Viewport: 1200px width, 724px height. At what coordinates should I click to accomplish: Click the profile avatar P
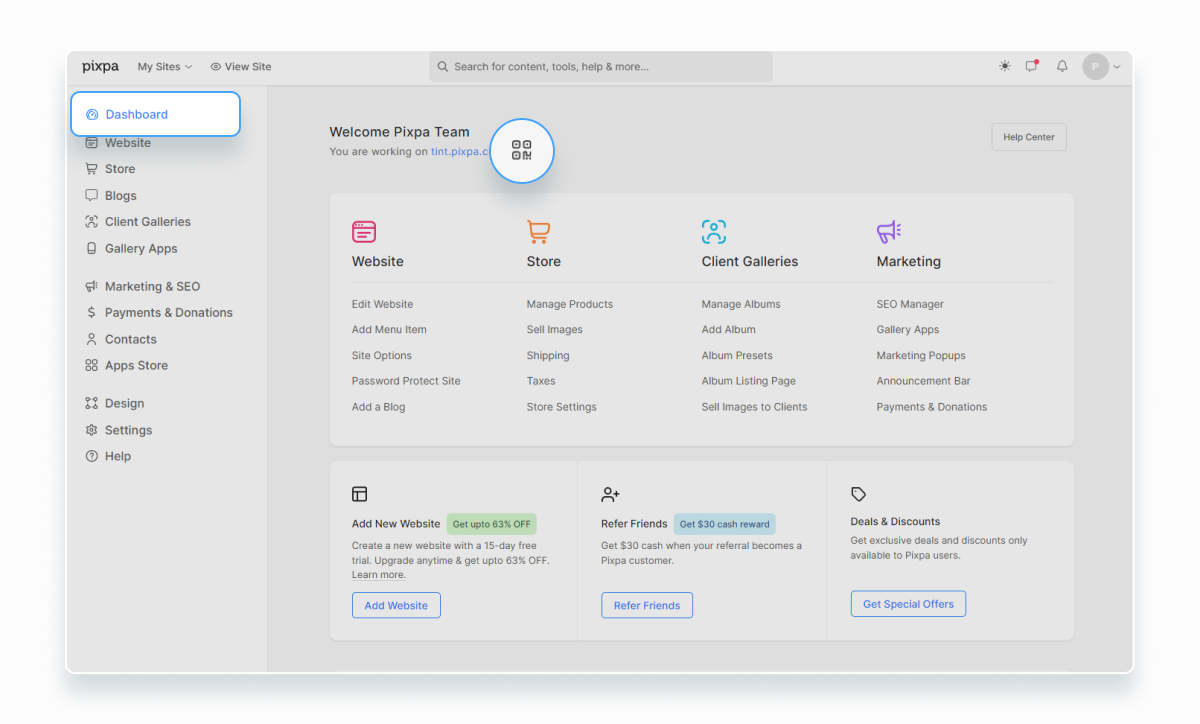click(1095, 67)
